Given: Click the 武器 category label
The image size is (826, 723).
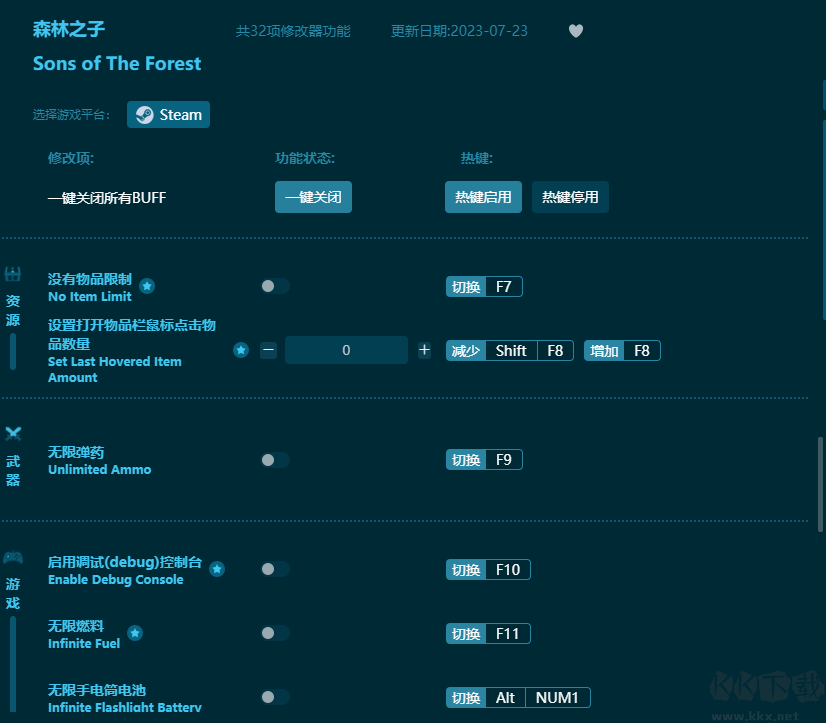Looking at the screenshot, I should (13, 471).
